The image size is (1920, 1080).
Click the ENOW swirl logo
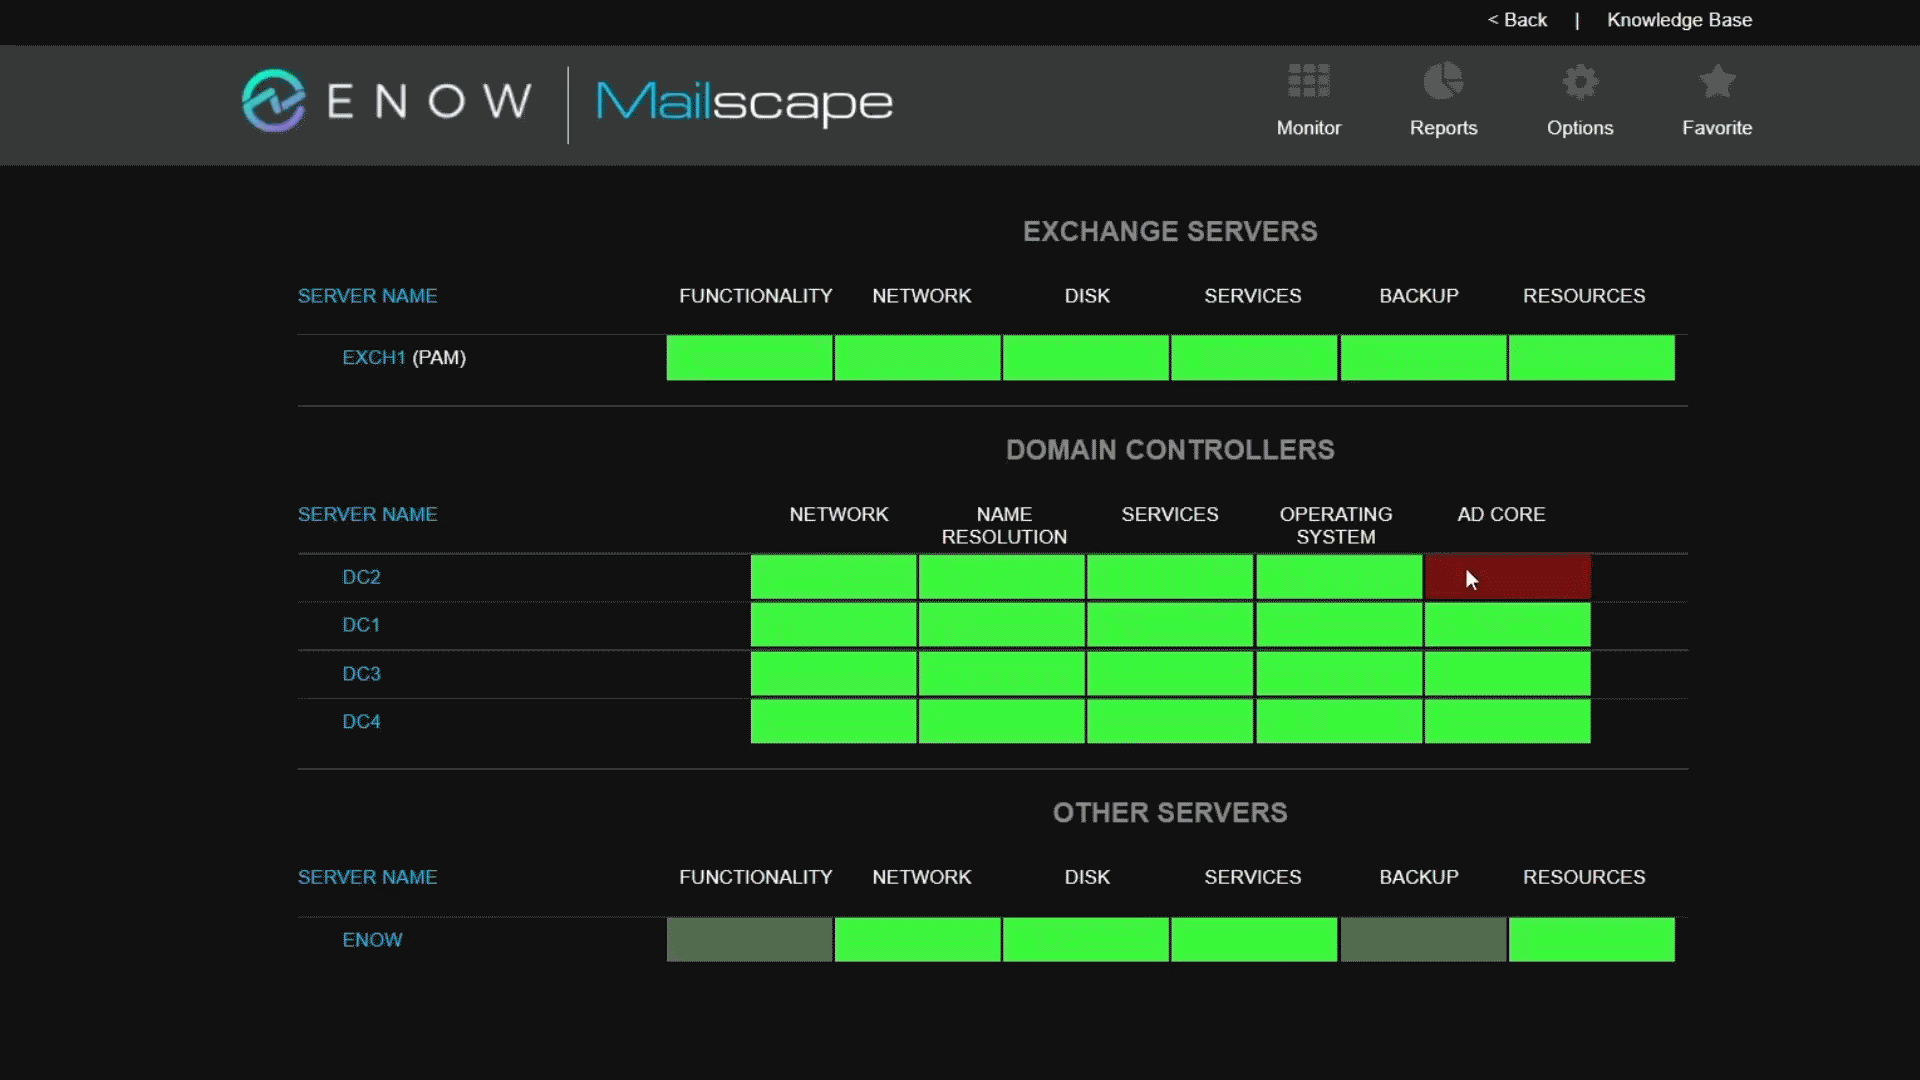pyautogui.click(x=273, y=101)
